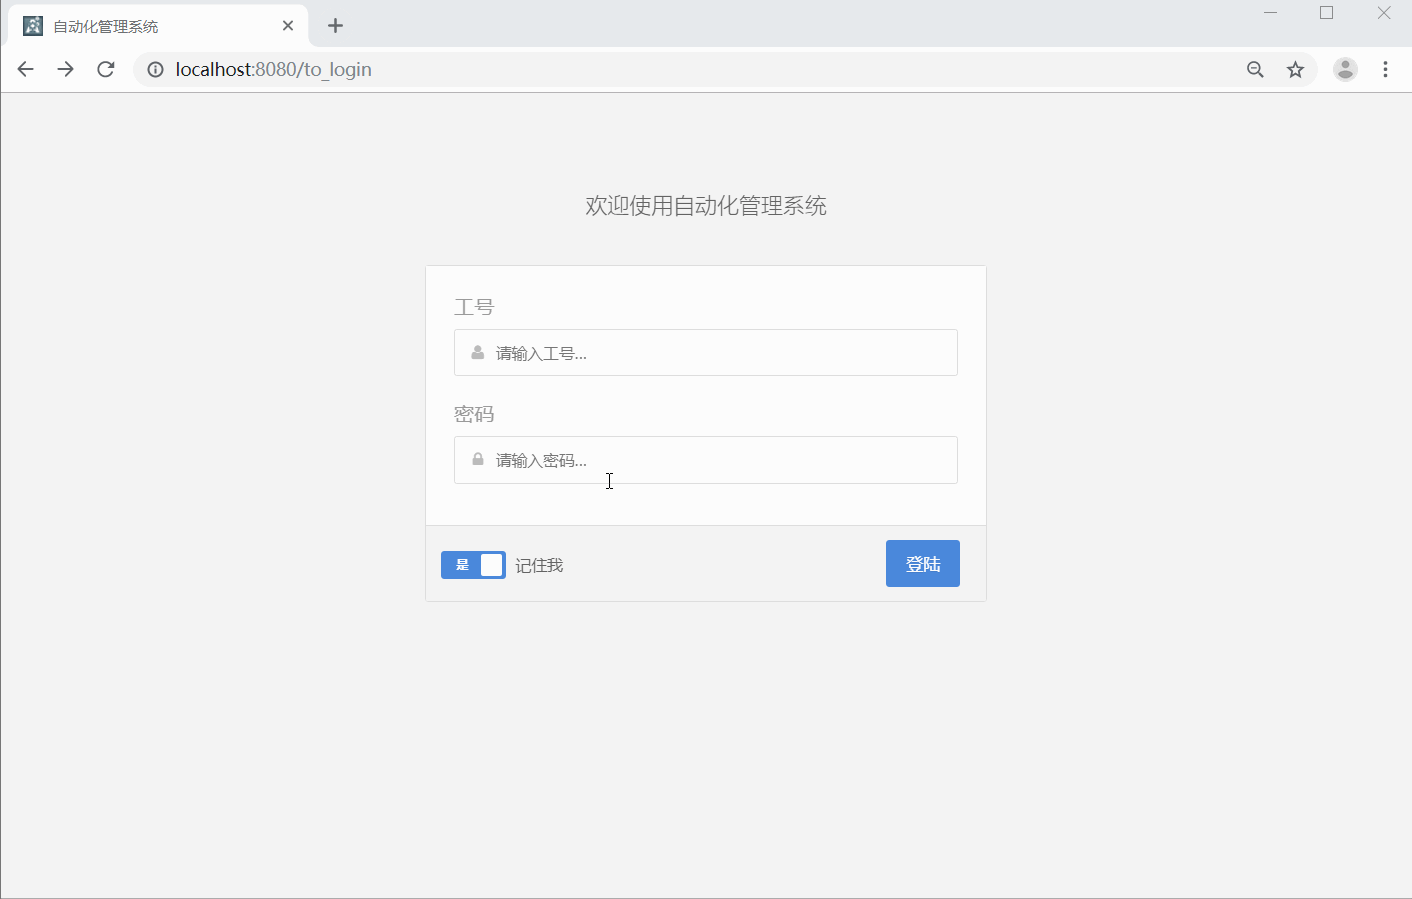
Task: Click the 记住我 text label
Action: (539, 564)
